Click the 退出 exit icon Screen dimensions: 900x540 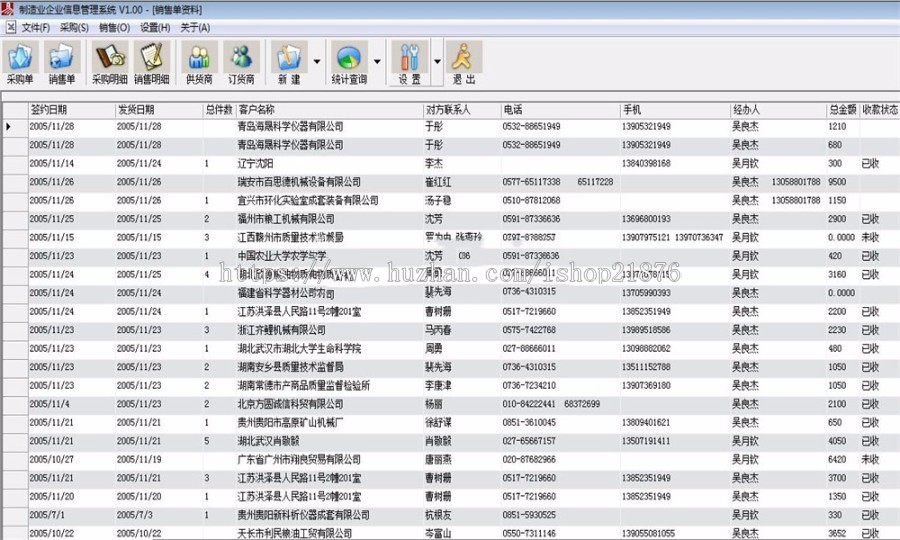click(x=463, y=64)
